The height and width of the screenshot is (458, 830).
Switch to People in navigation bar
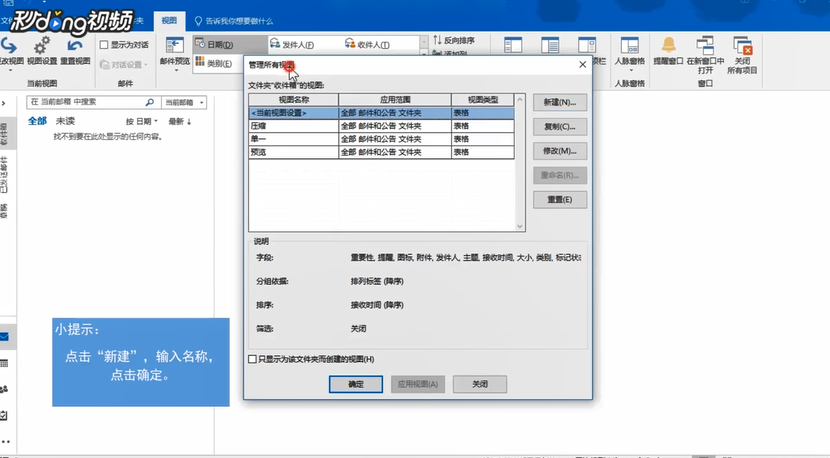click(x=4, y=389)
